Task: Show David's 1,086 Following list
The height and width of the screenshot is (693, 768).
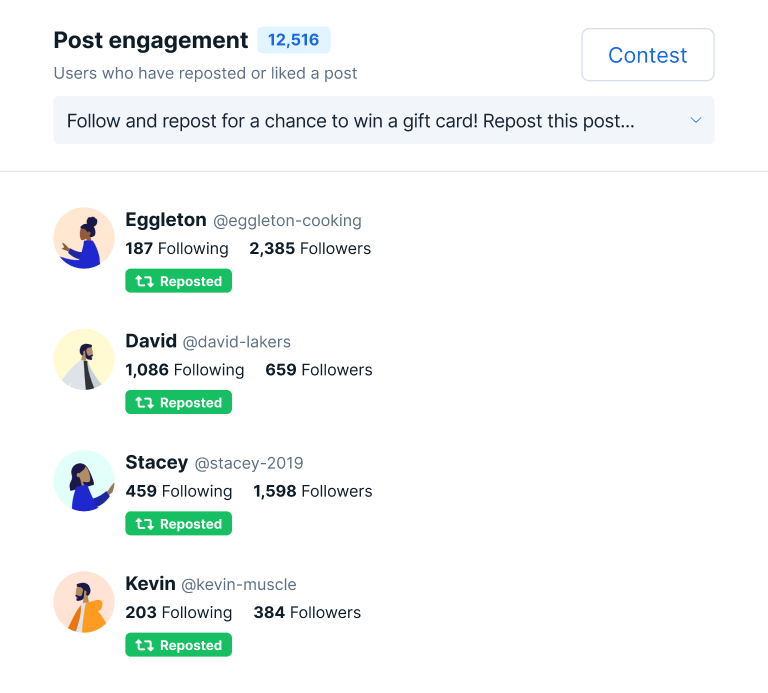Action: point(185,370)
